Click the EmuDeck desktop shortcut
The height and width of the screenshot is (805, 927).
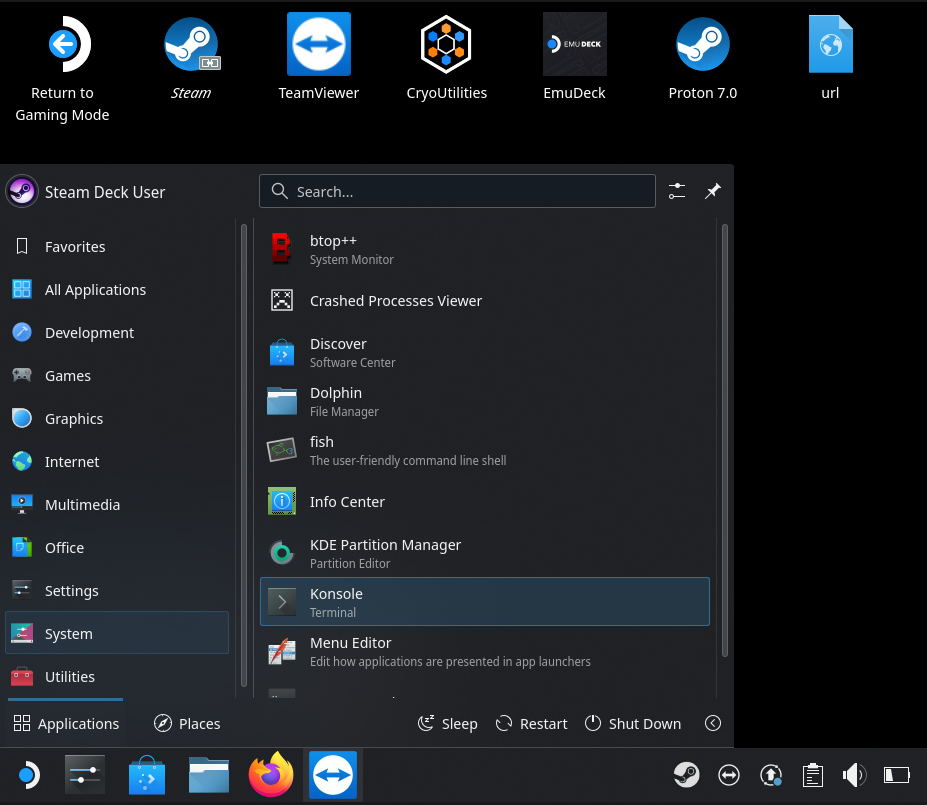574,57
